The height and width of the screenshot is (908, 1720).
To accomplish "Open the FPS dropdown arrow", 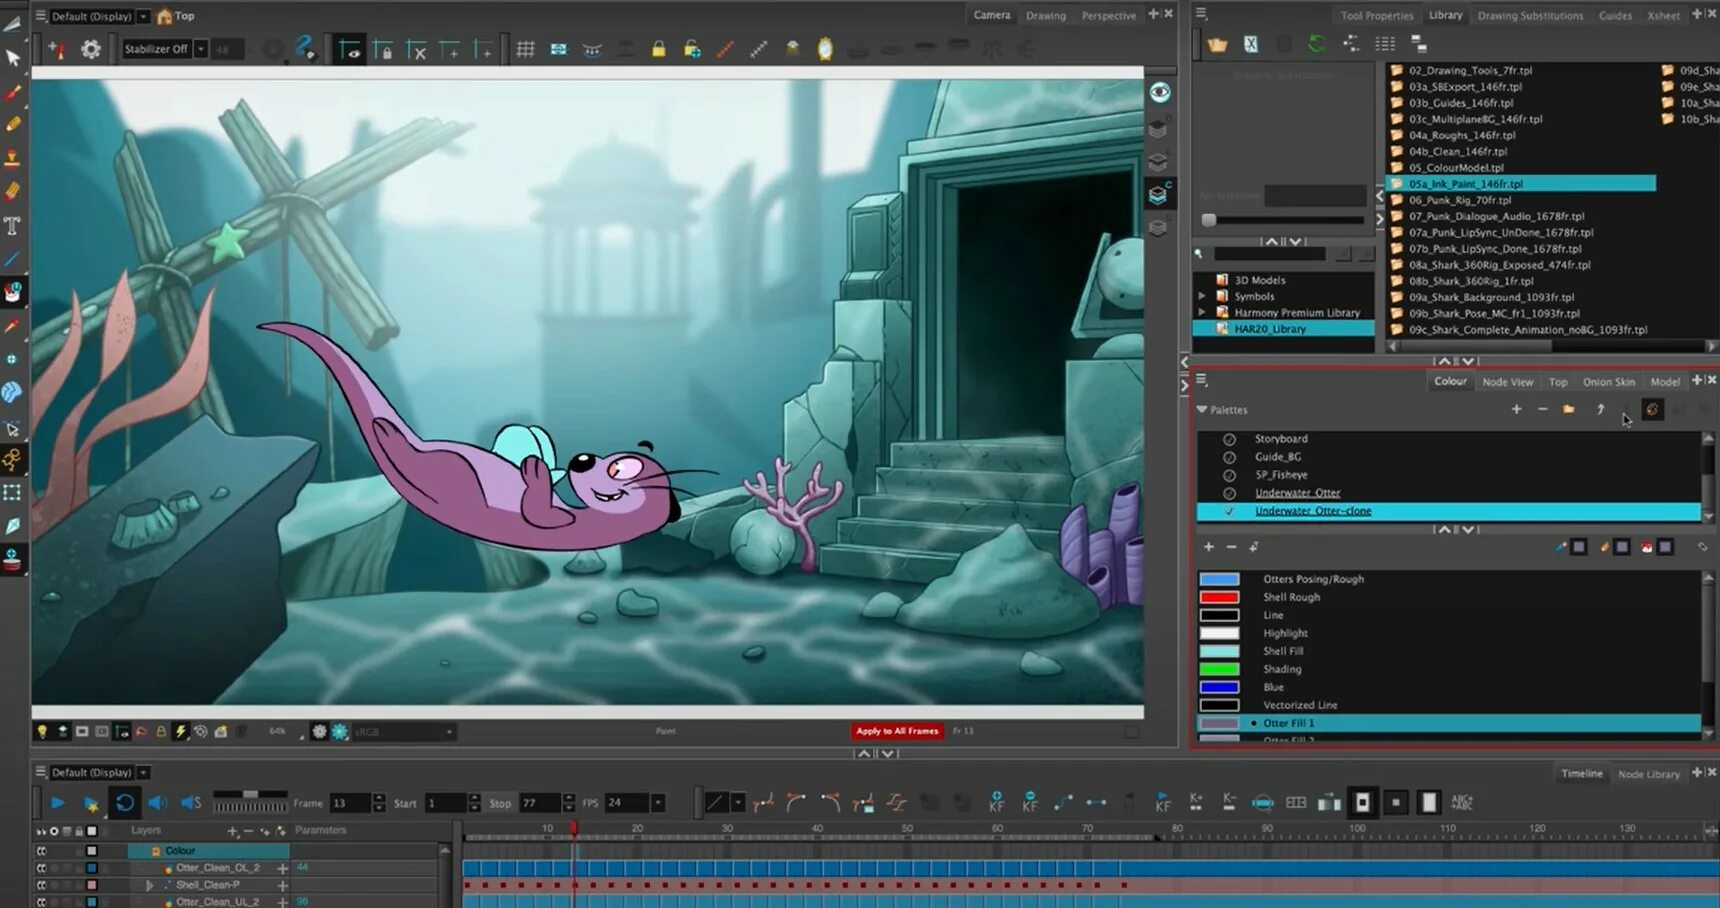I will (x=658, y=803).
